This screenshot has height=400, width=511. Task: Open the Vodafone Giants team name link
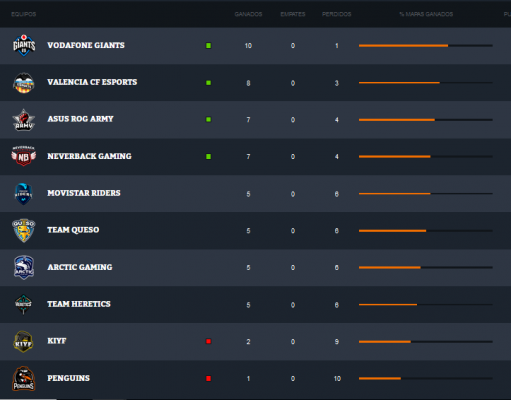[x=86, y=45]
